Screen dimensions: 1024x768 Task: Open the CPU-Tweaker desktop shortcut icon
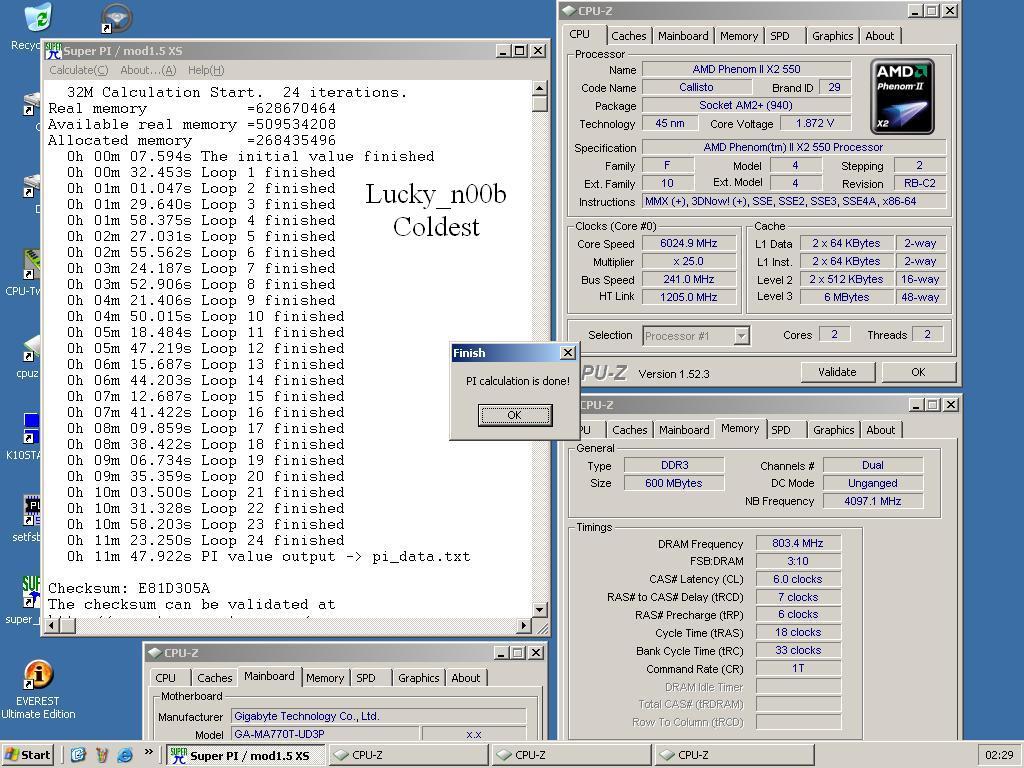31,264
